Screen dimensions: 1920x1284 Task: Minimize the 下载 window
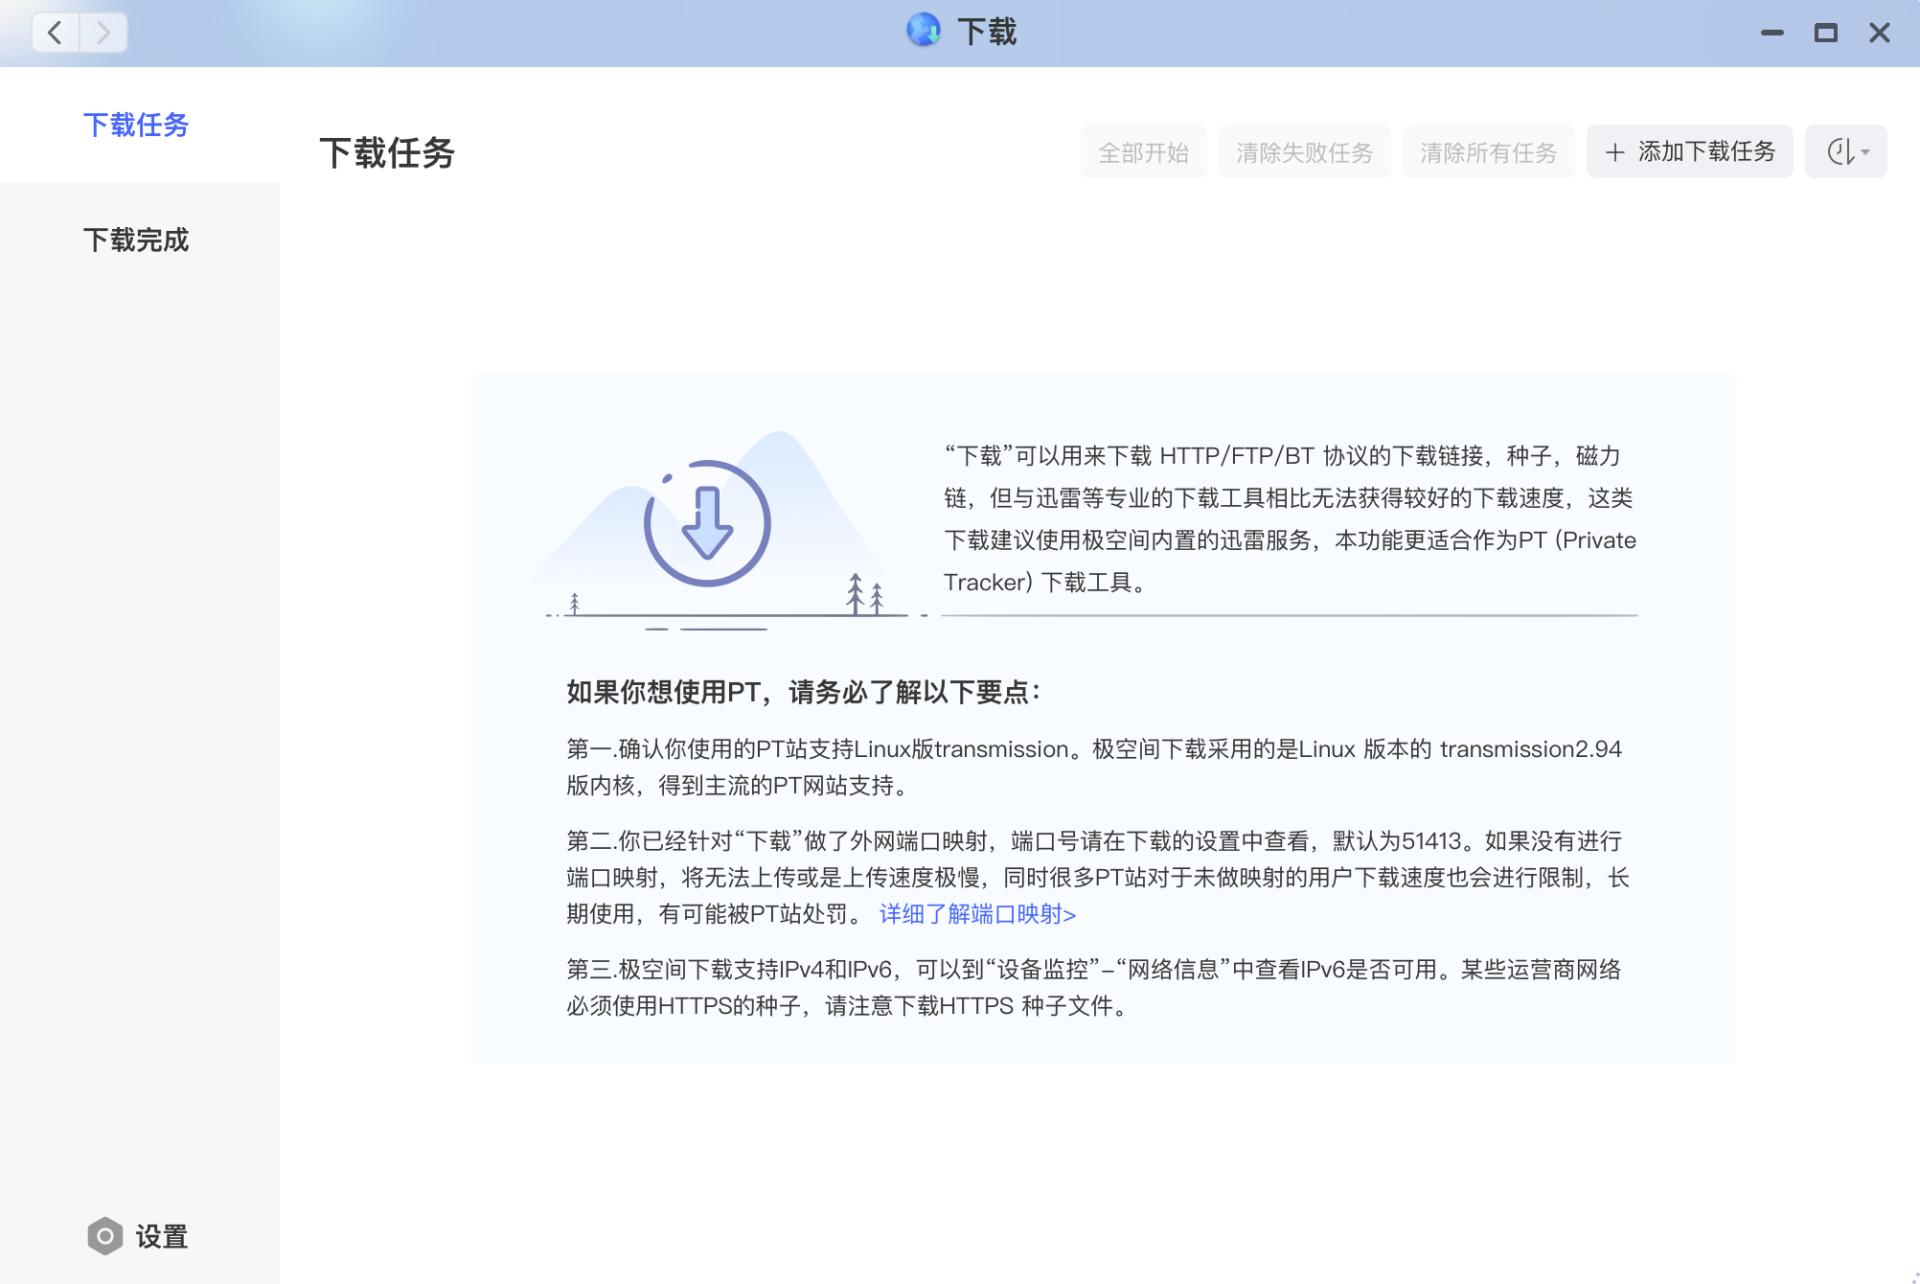[1772, 32]
